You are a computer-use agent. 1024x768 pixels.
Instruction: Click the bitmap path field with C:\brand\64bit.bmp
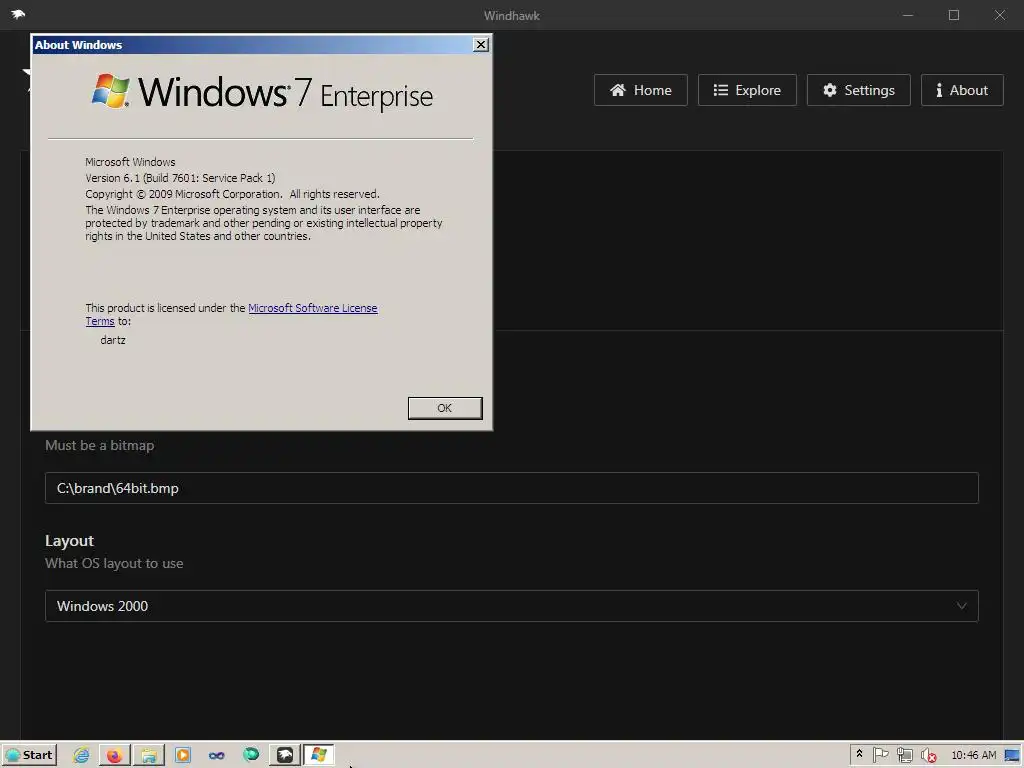point(511,488)
